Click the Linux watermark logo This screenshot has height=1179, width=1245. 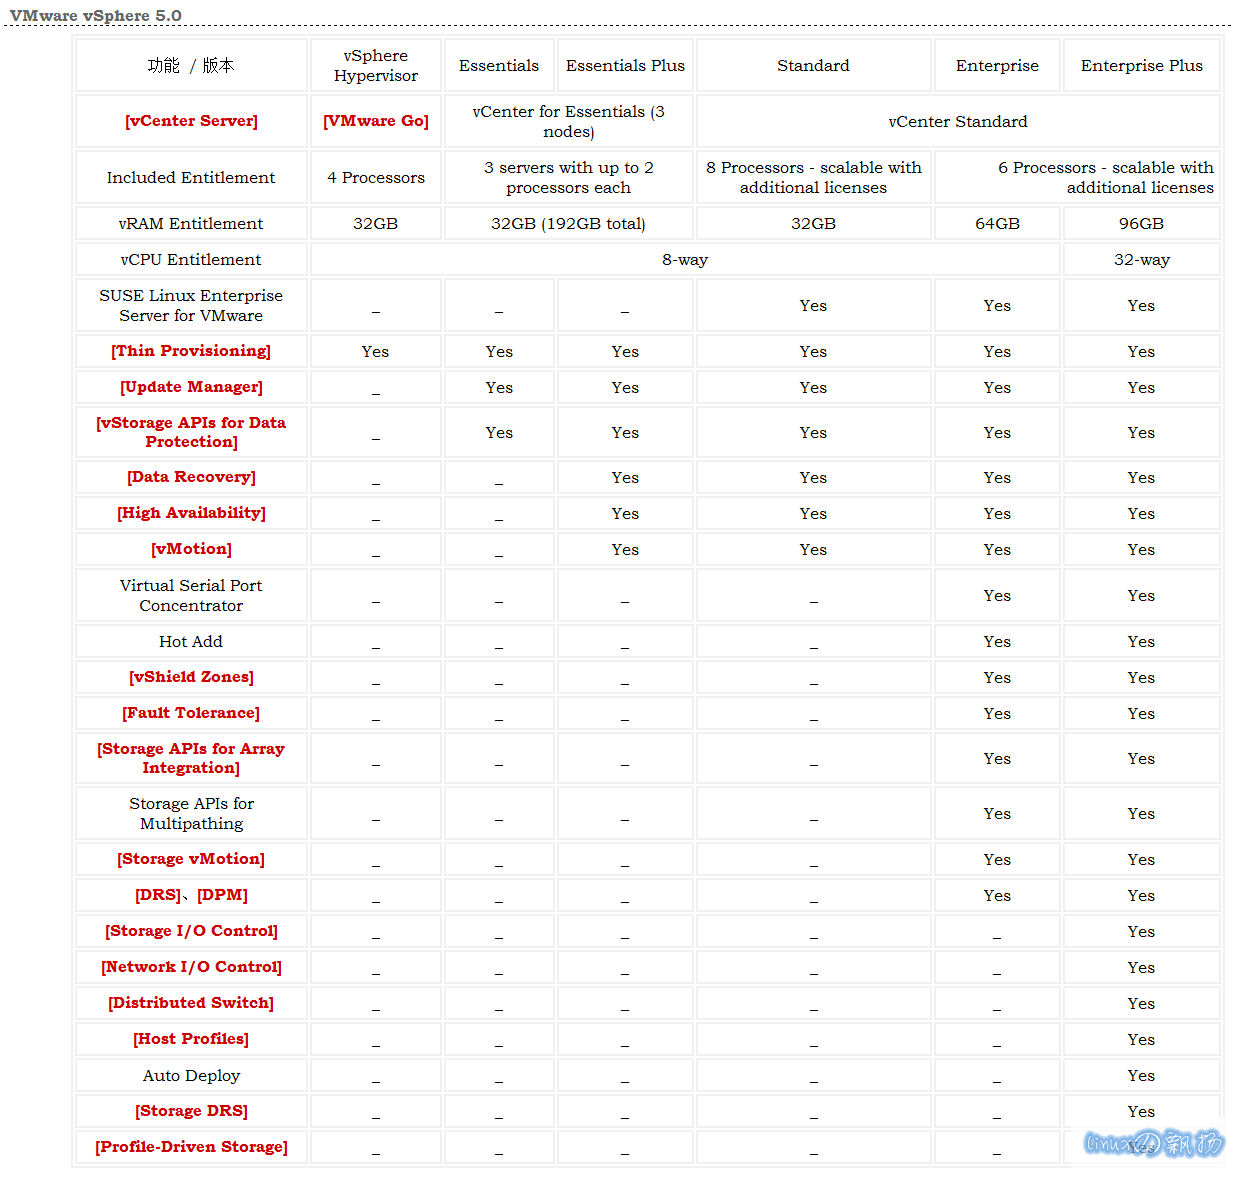[x=1153, y=1142]
